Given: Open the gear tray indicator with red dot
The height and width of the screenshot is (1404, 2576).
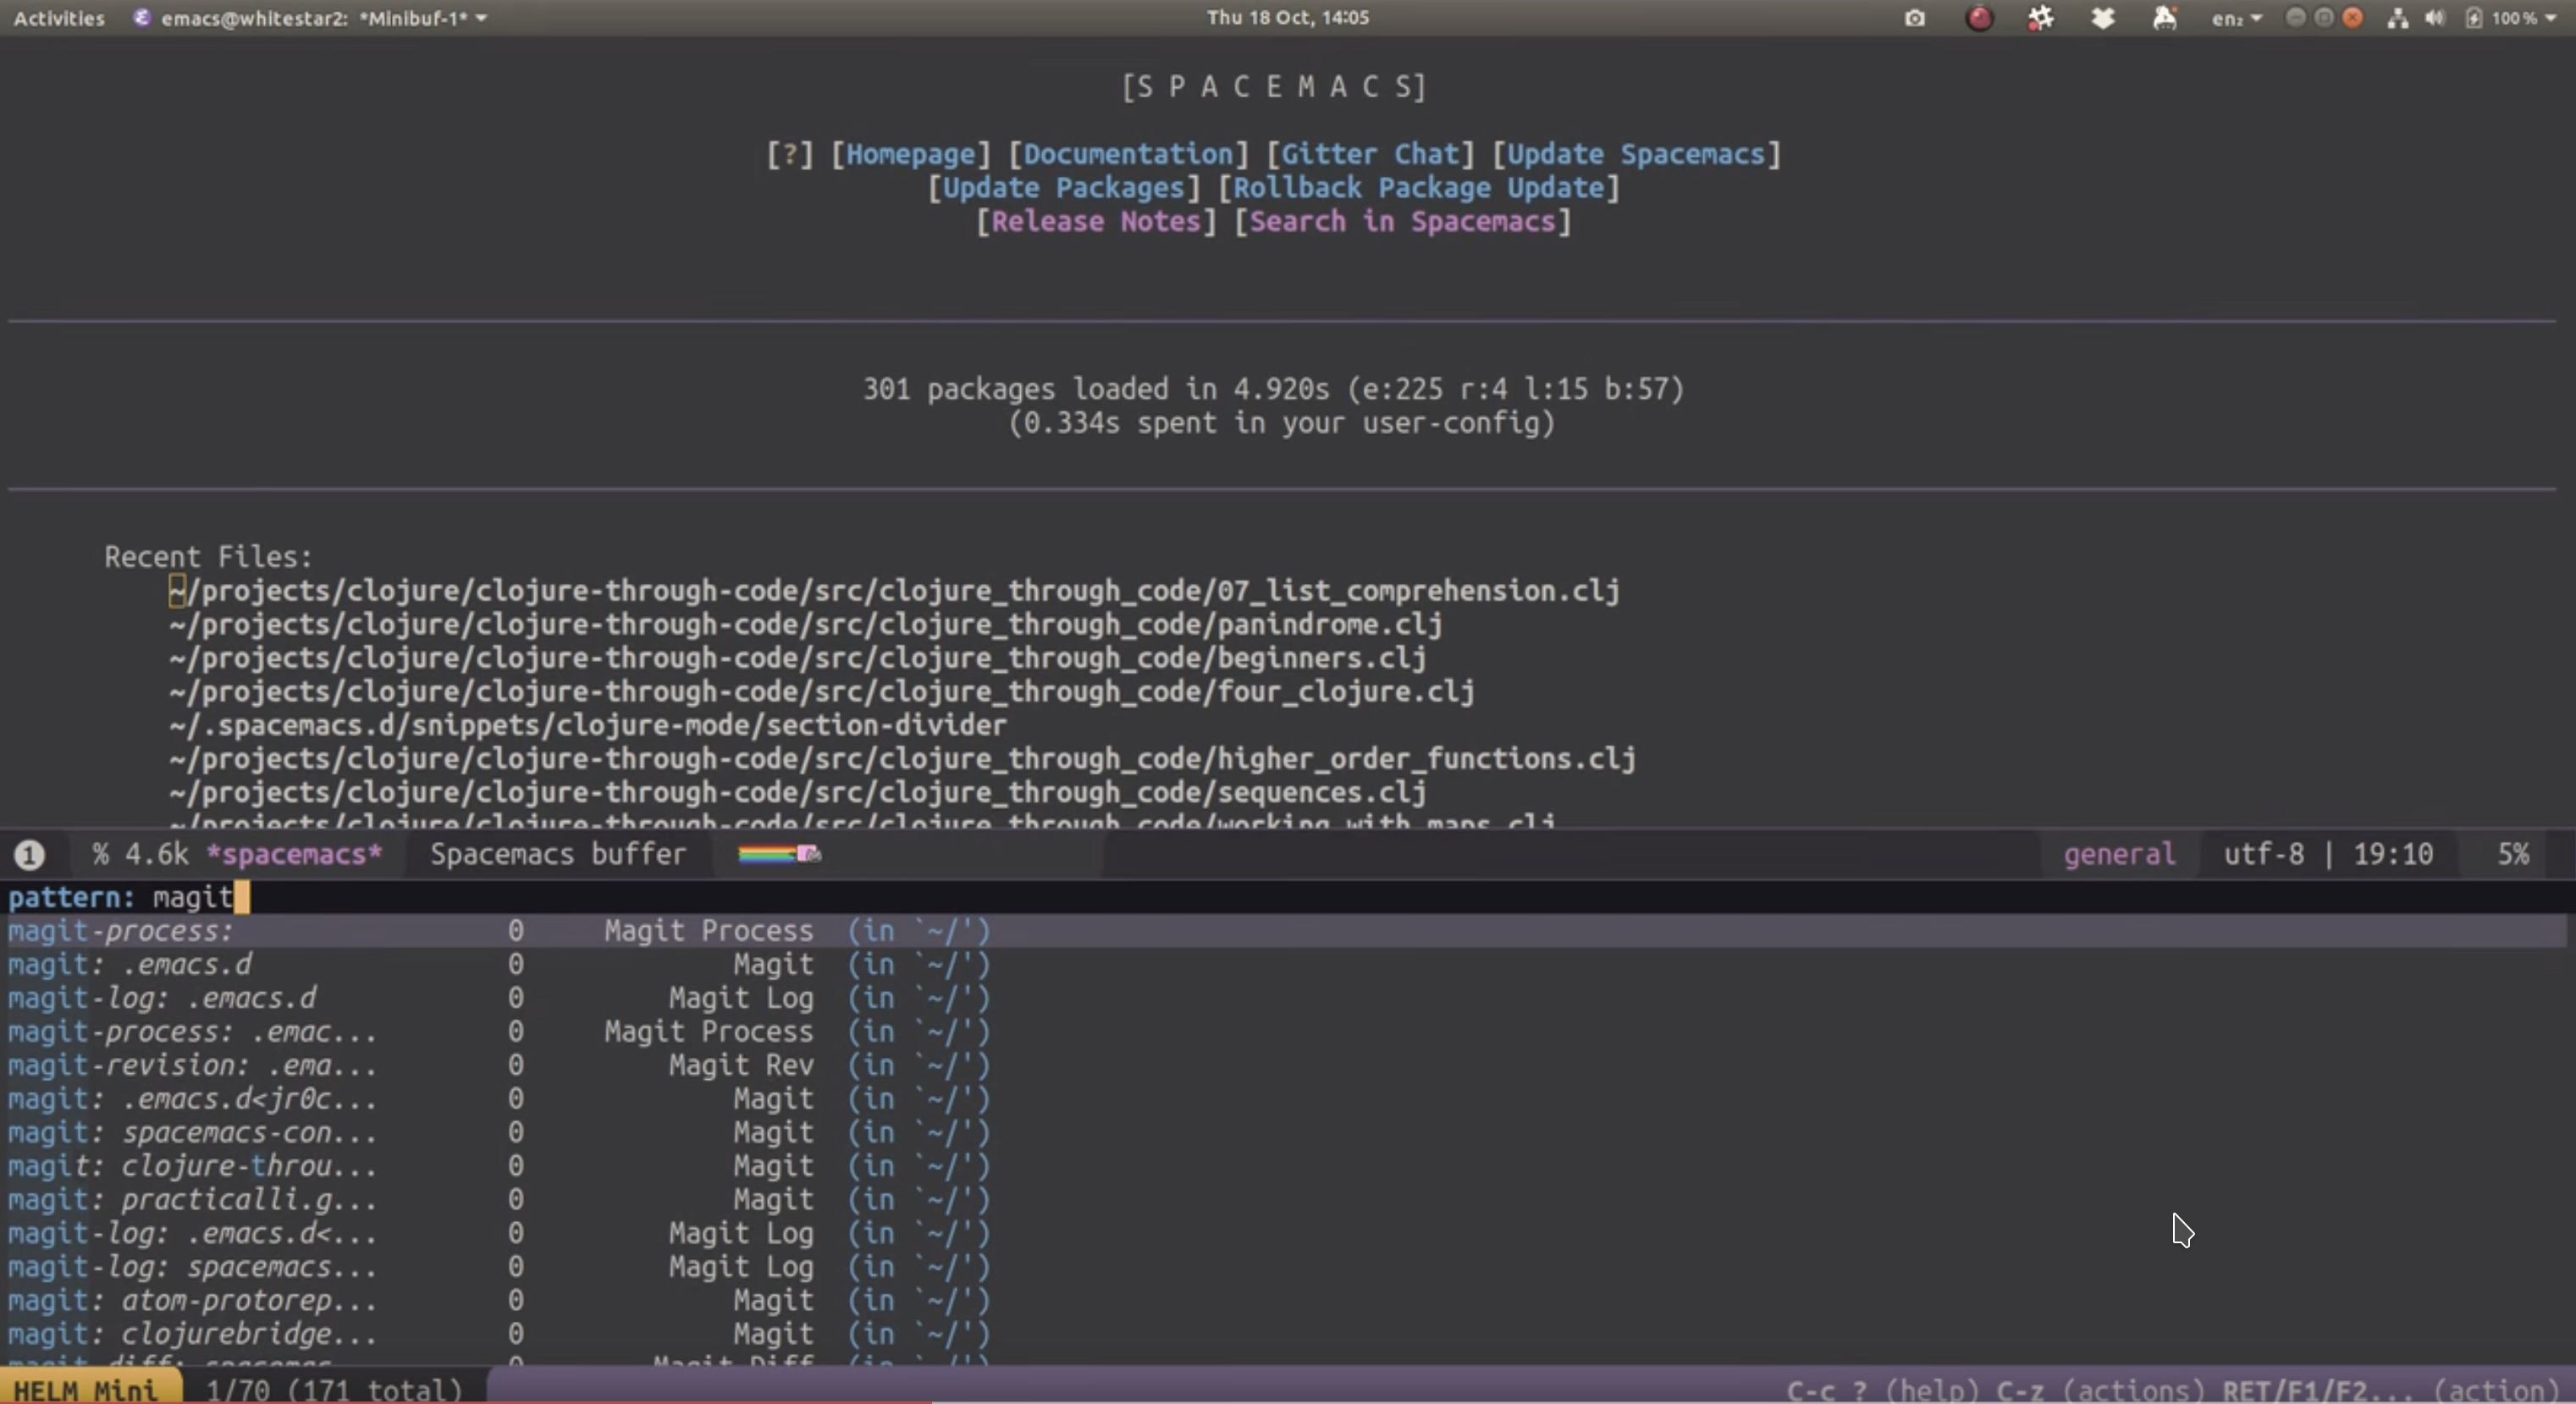Looking at the screenshot, I should [x=2040, y=18].
